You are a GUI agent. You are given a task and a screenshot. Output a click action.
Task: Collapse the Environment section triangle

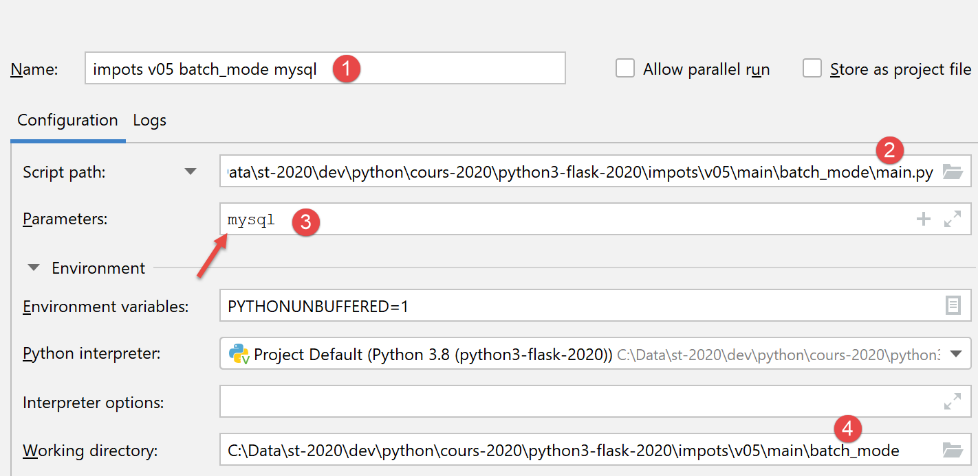coord(34,268)
